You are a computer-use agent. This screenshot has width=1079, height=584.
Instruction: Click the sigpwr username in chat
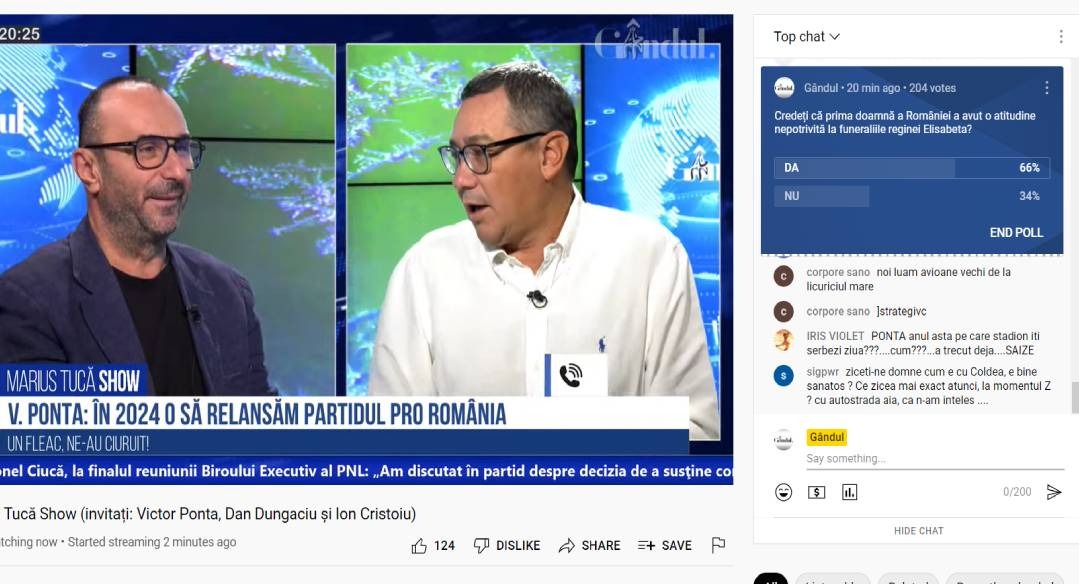coord(822,372)
